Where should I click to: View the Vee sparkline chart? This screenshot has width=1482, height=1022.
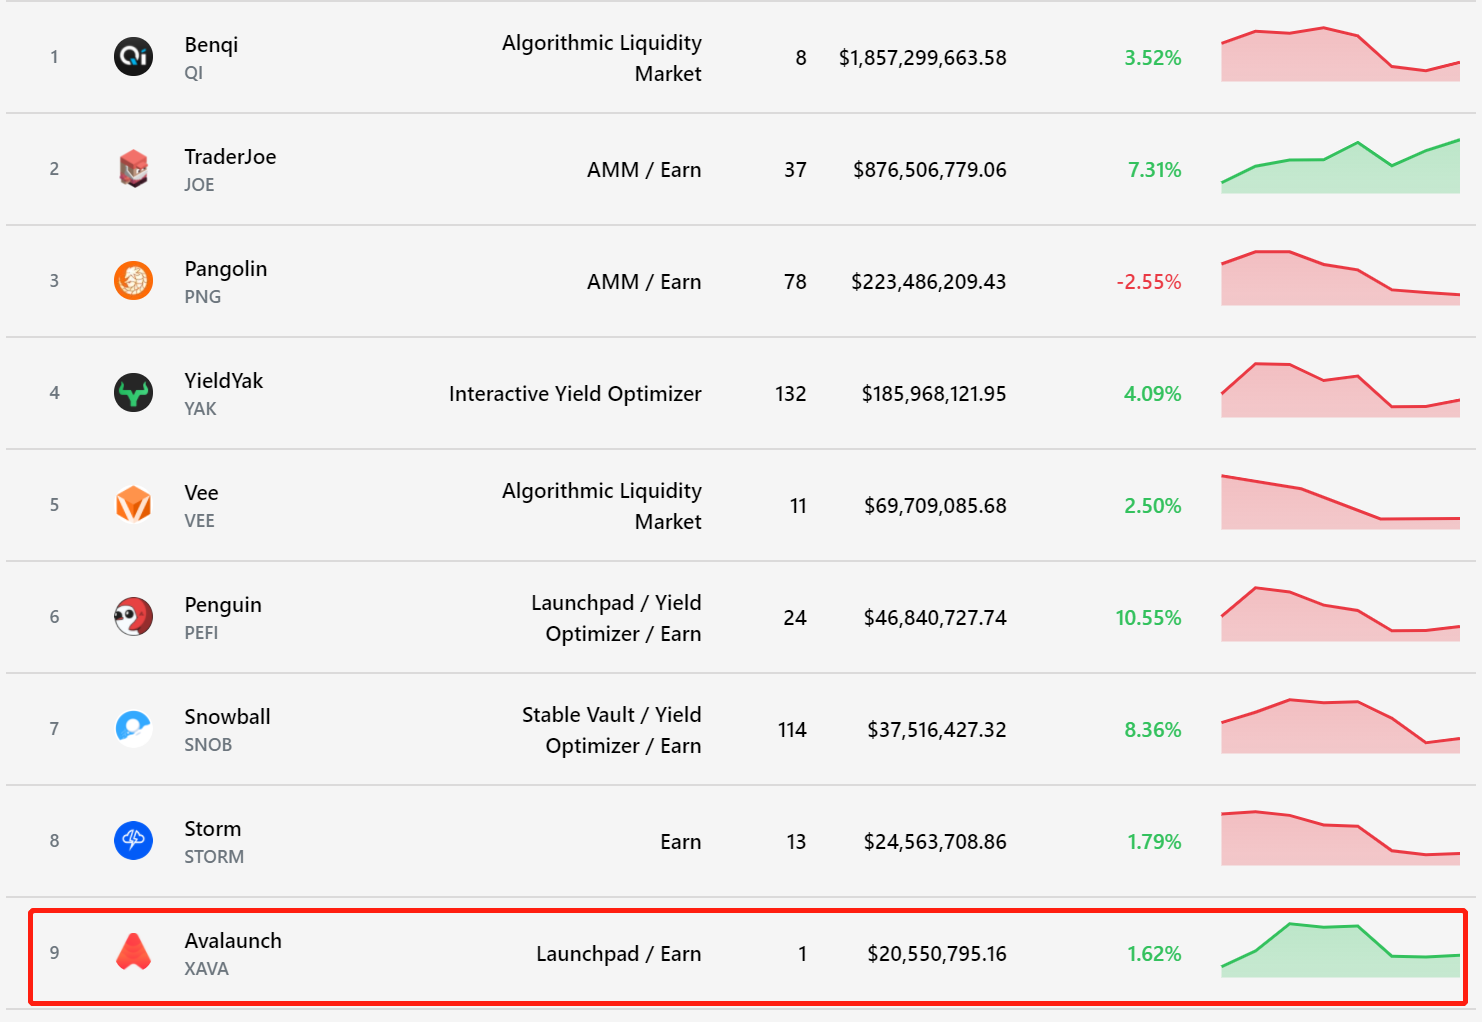(1340, 502)
